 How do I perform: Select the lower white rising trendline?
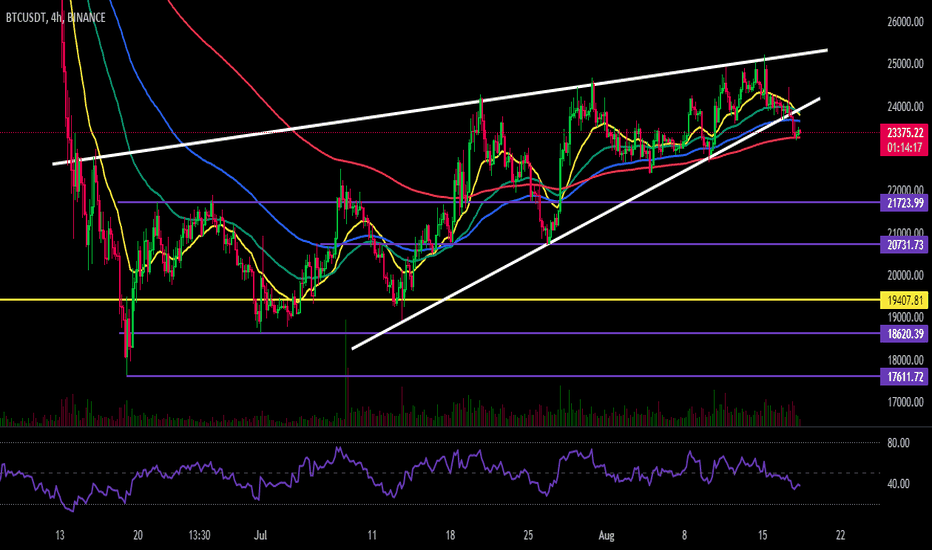[586, 224]
